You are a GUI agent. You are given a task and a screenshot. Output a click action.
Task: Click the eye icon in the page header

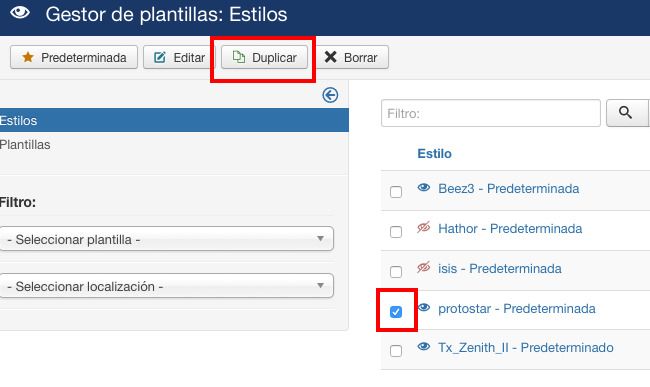[x=20, y=13]
